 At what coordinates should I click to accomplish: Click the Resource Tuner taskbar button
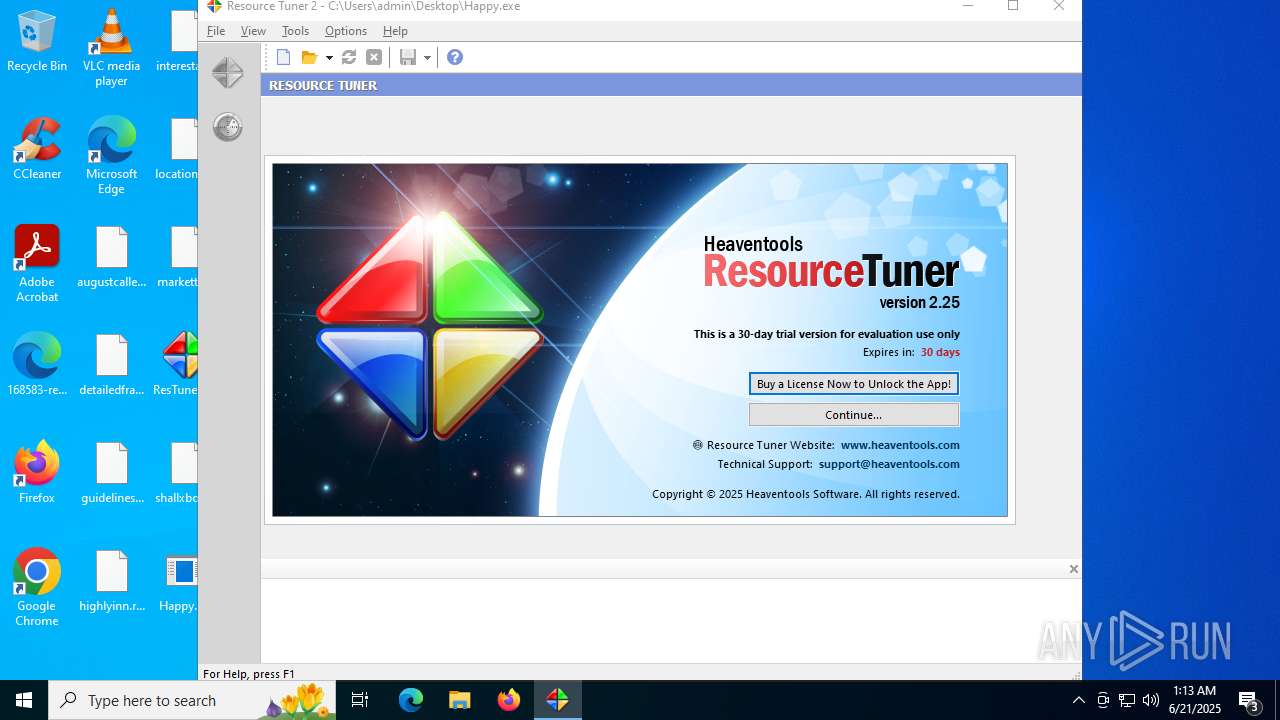(557, 700)
